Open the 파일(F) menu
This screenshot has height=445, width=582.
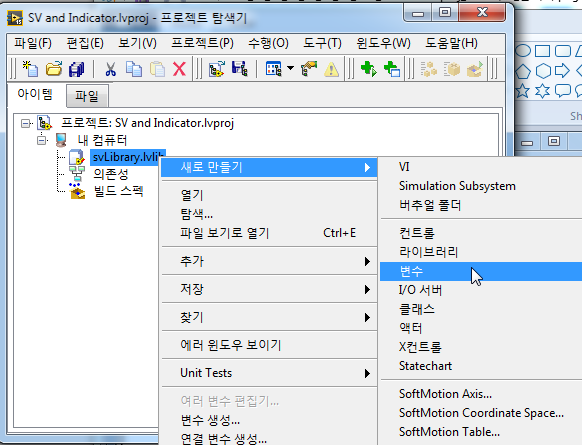tap(33, 43)
